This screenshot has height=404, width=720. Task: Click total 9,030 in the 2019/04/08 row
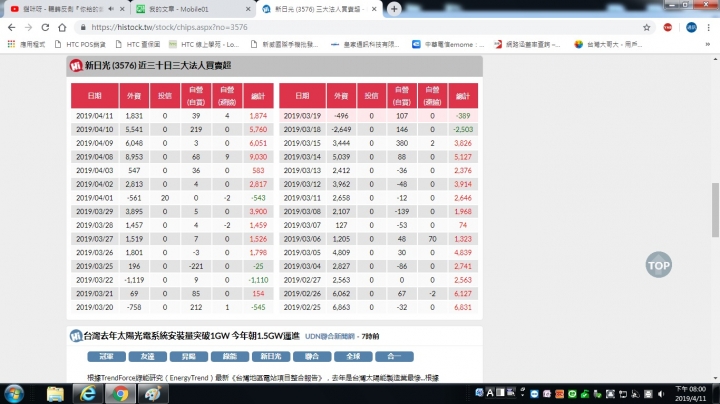[258, 157]
